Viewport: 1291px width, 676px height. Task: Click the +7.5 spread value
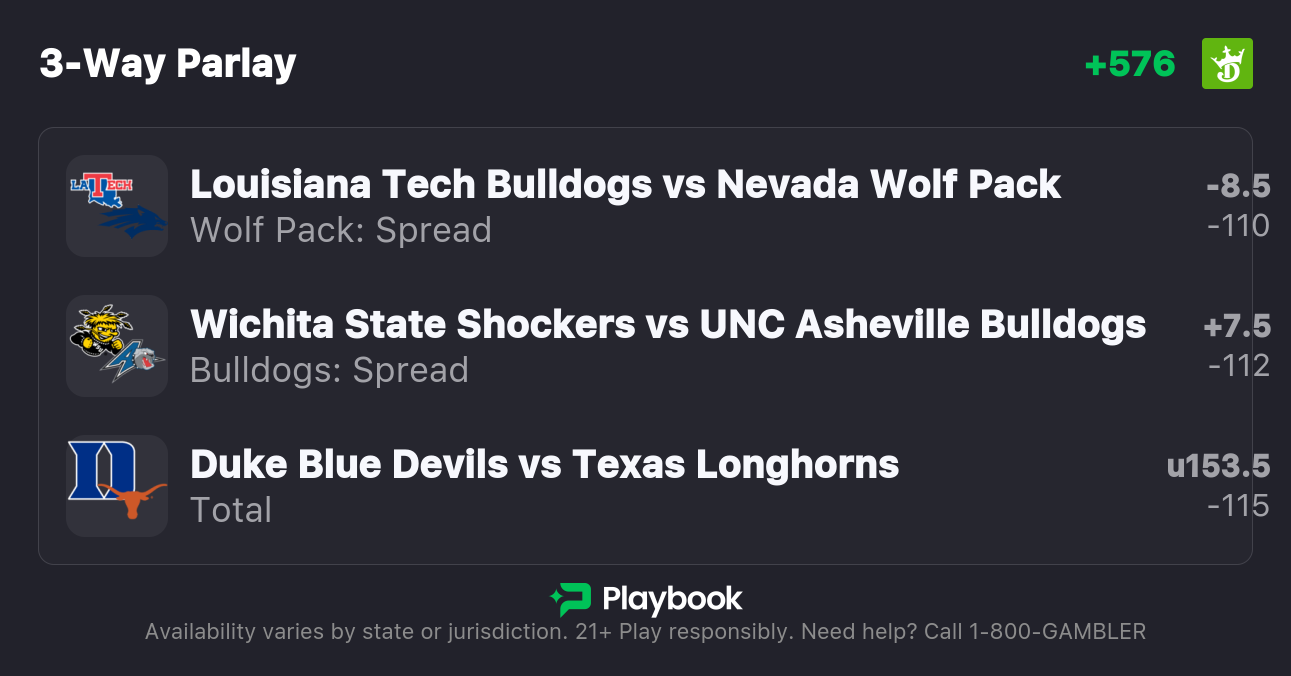[x=1236, y=326]
